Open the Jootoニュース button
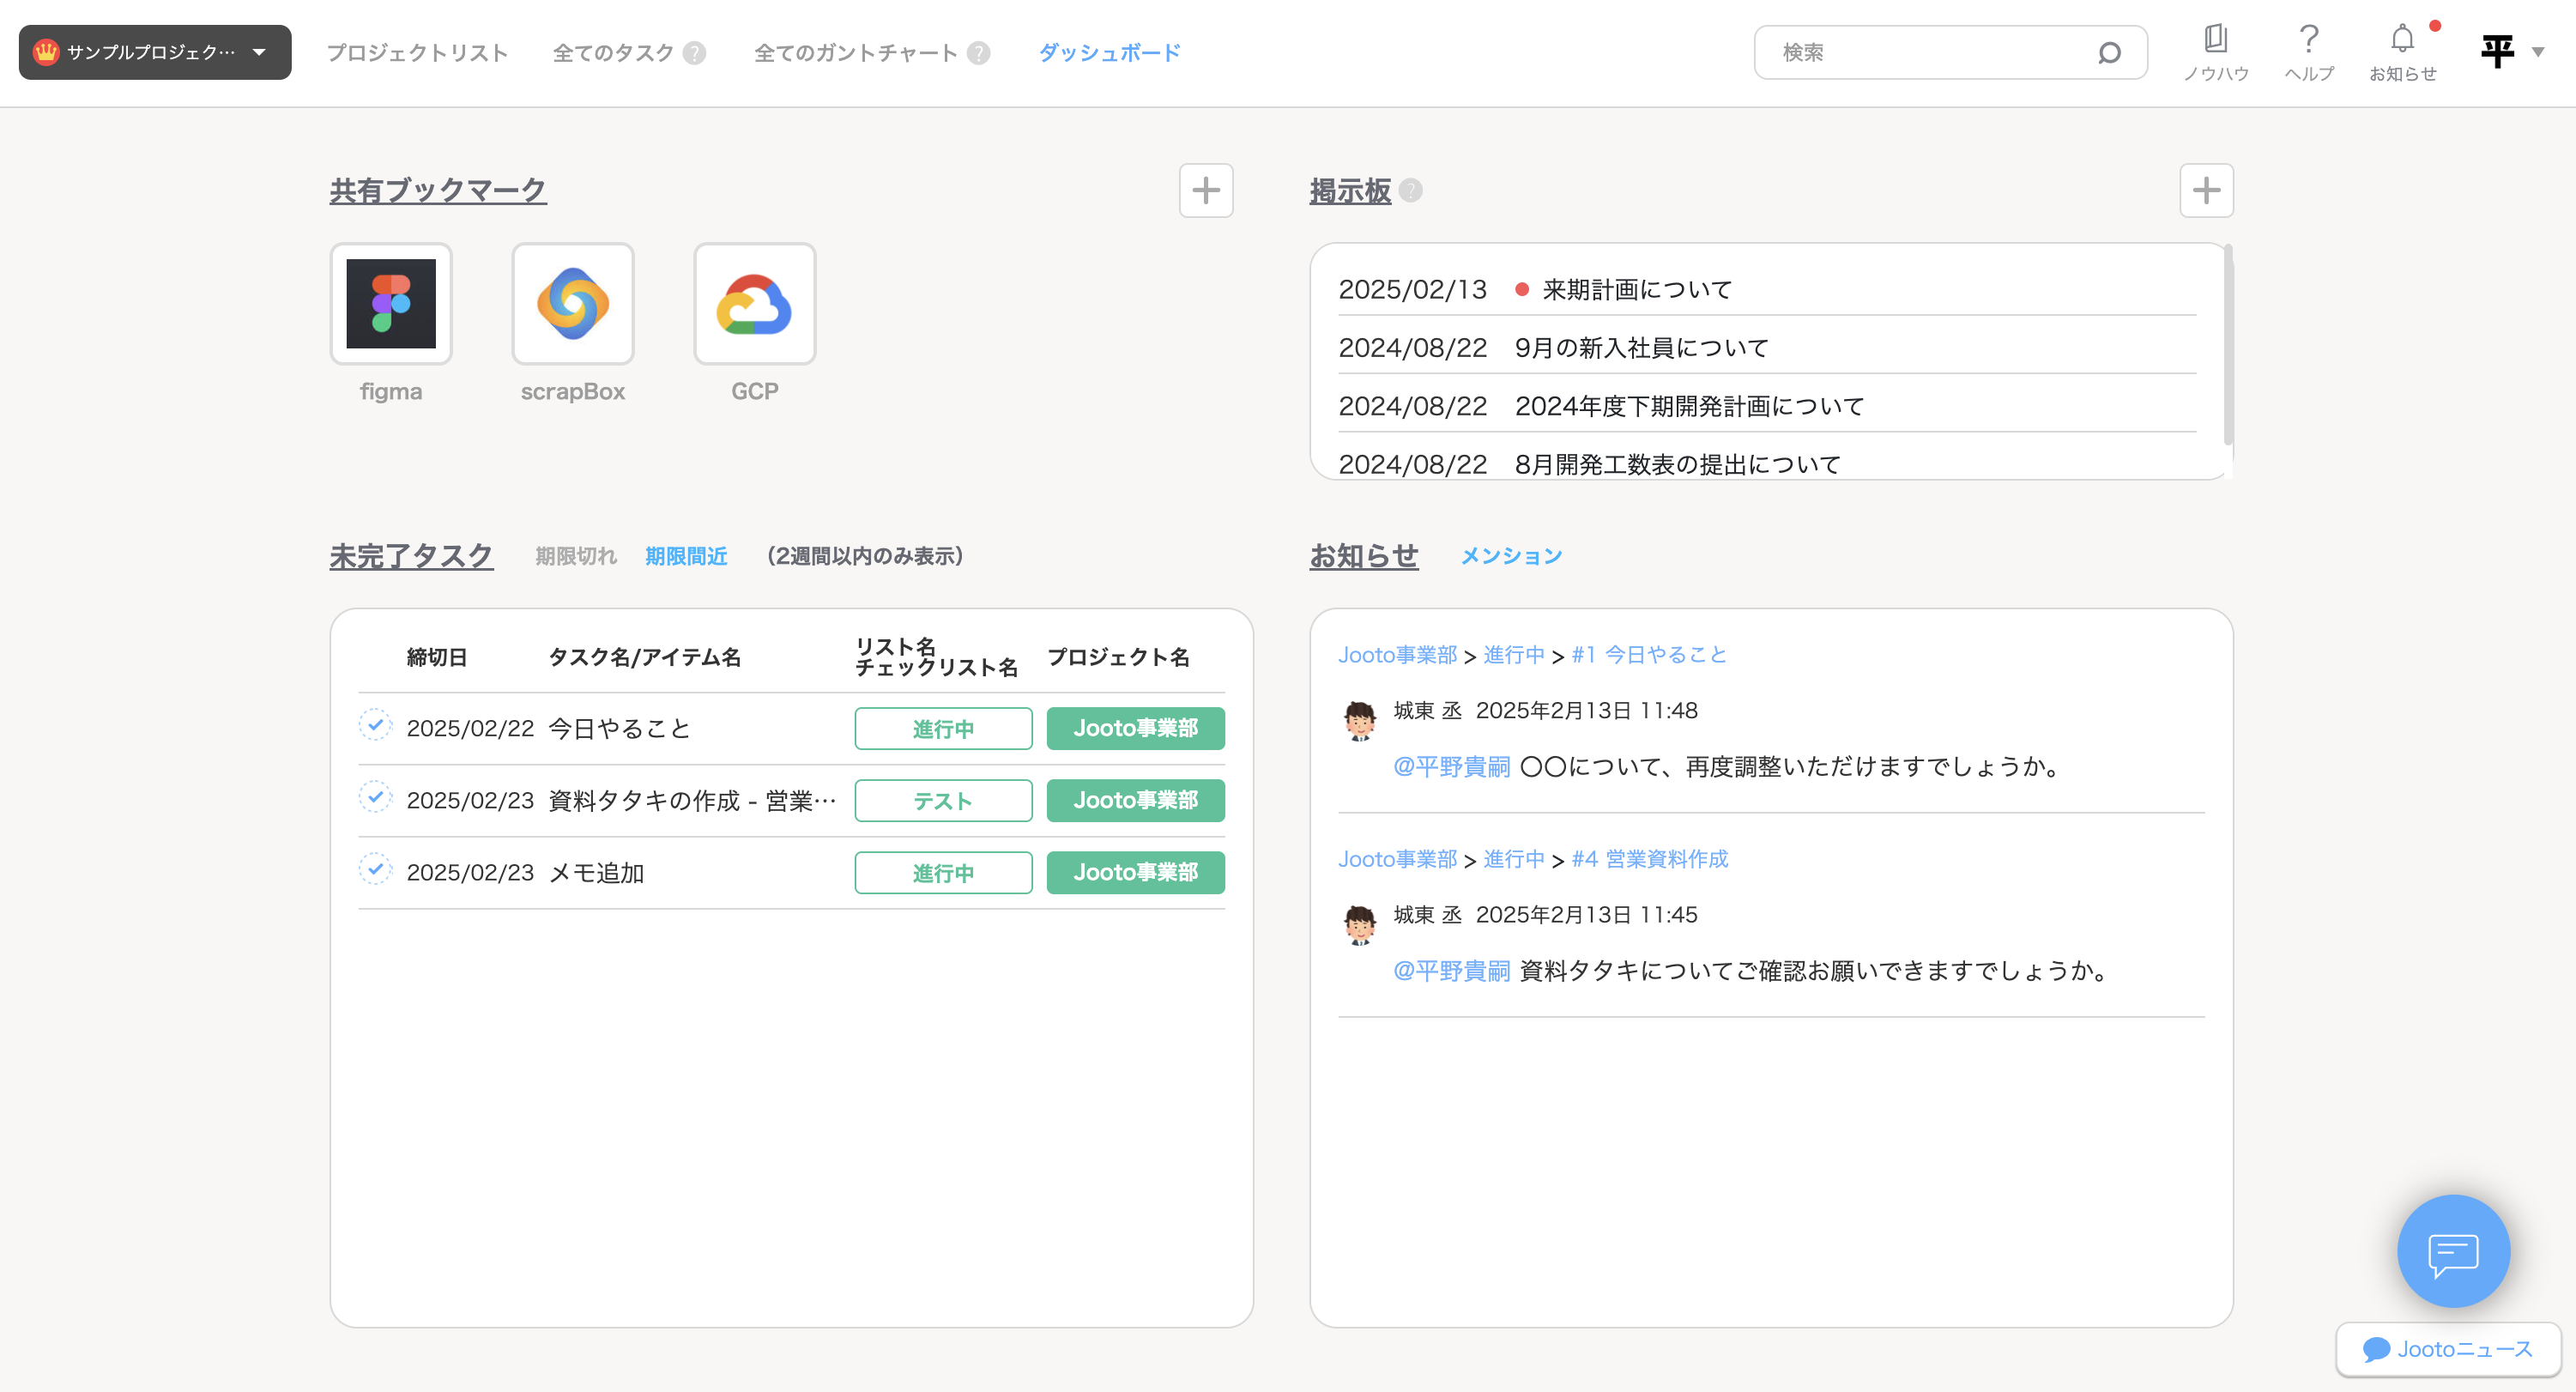 (2448, 1349)
